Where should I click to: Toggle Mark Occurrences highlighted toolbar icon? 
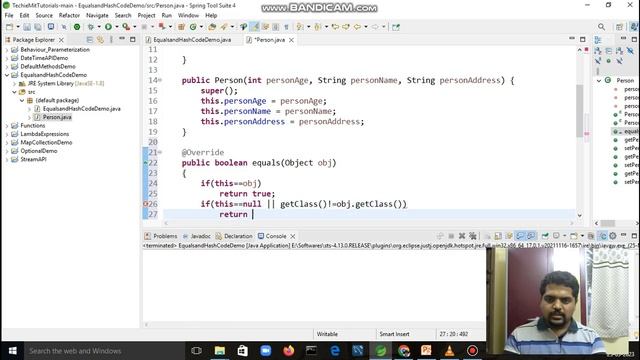(254, 27)
